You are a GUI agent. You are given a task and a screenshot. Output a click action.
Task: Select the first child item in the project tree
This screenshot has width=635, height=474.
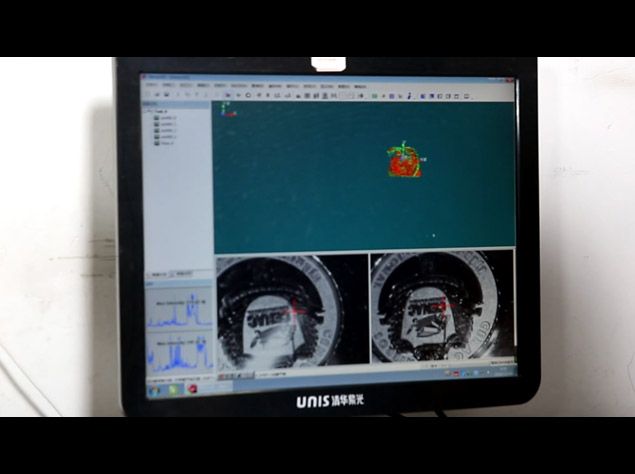click(166, 118)
